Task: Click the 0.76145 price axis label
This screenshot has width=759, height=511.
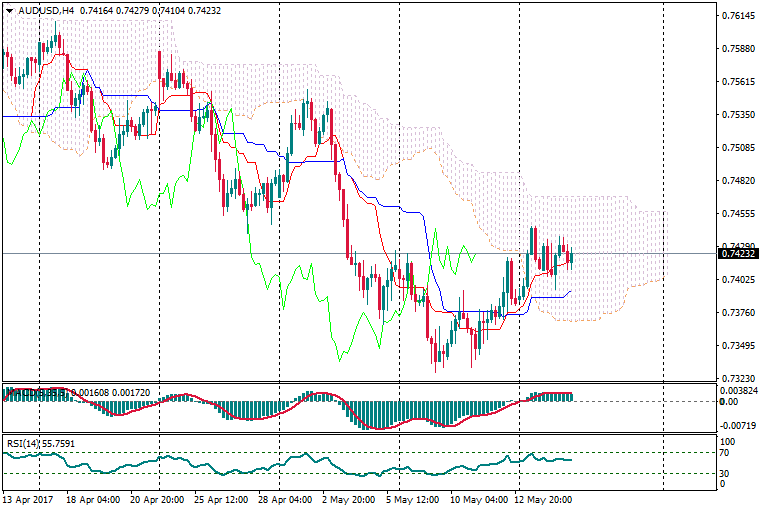Action: 737,16
